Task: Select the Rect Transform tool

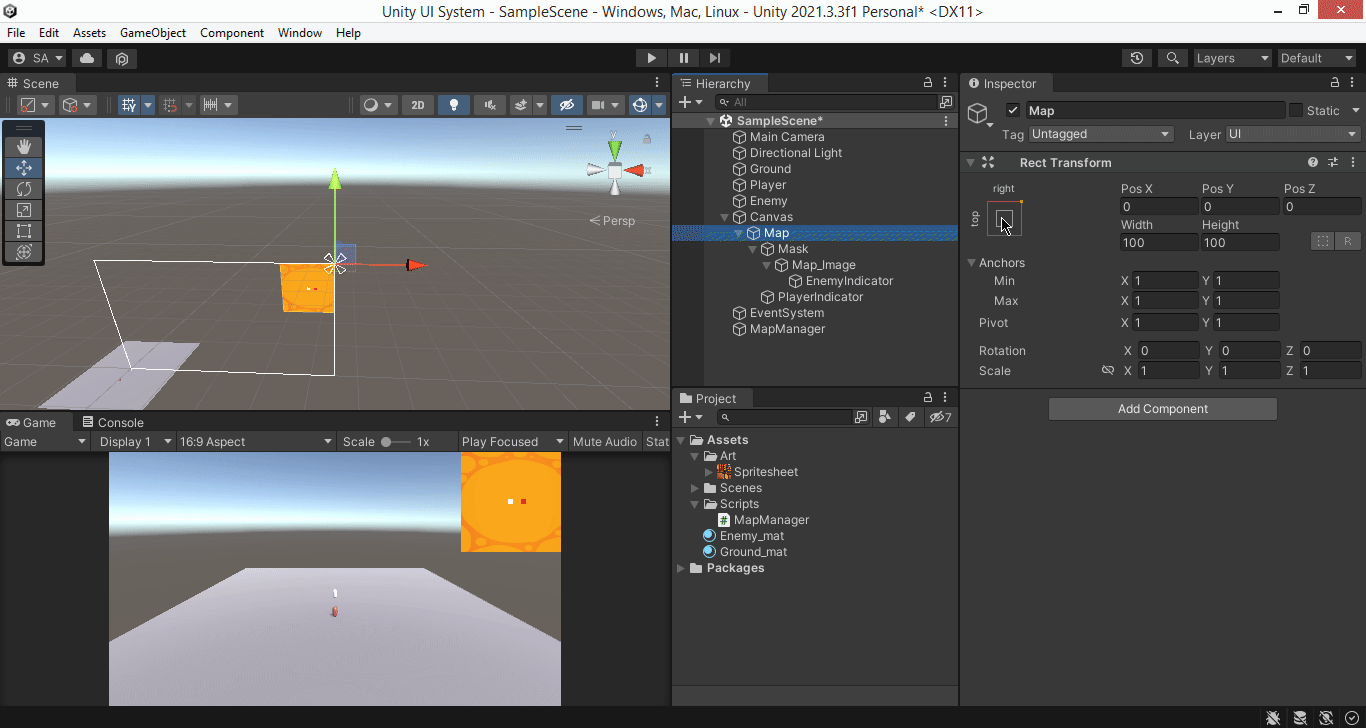Action: [x=22, y=230]
